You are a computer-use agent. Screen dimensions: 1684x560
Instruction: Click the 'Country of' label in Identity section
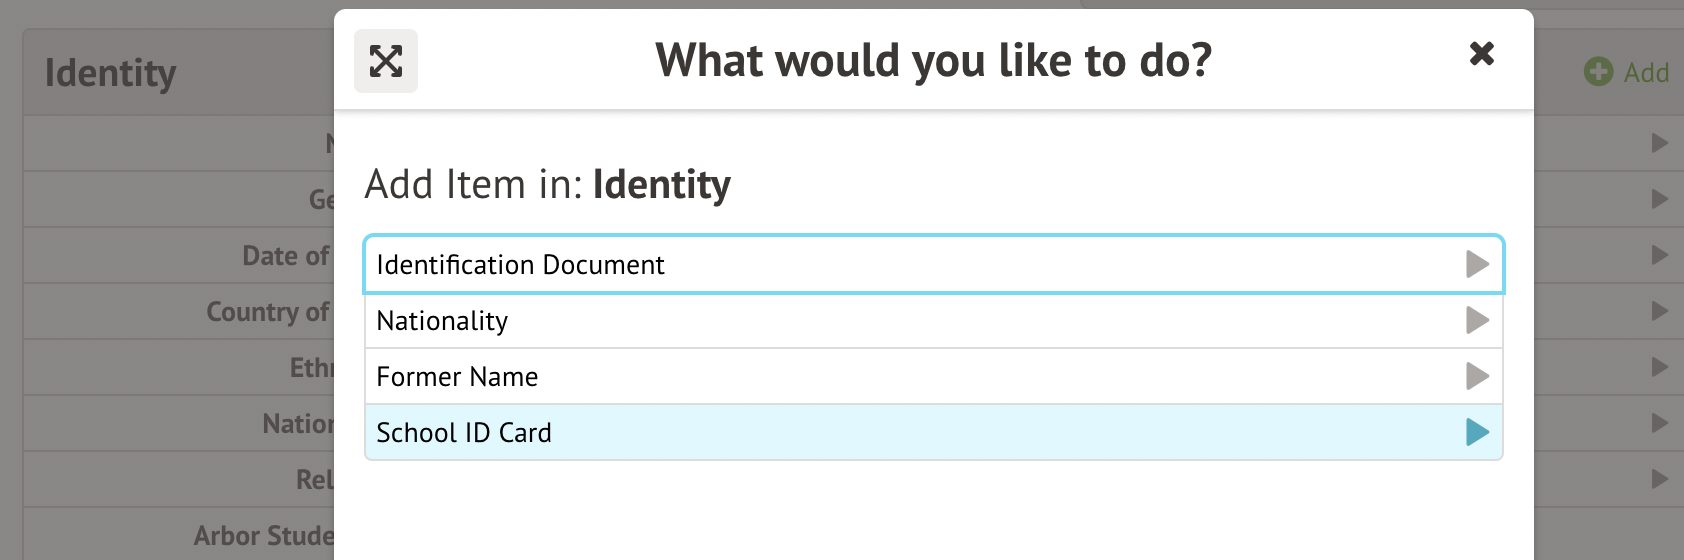point(267,312)
